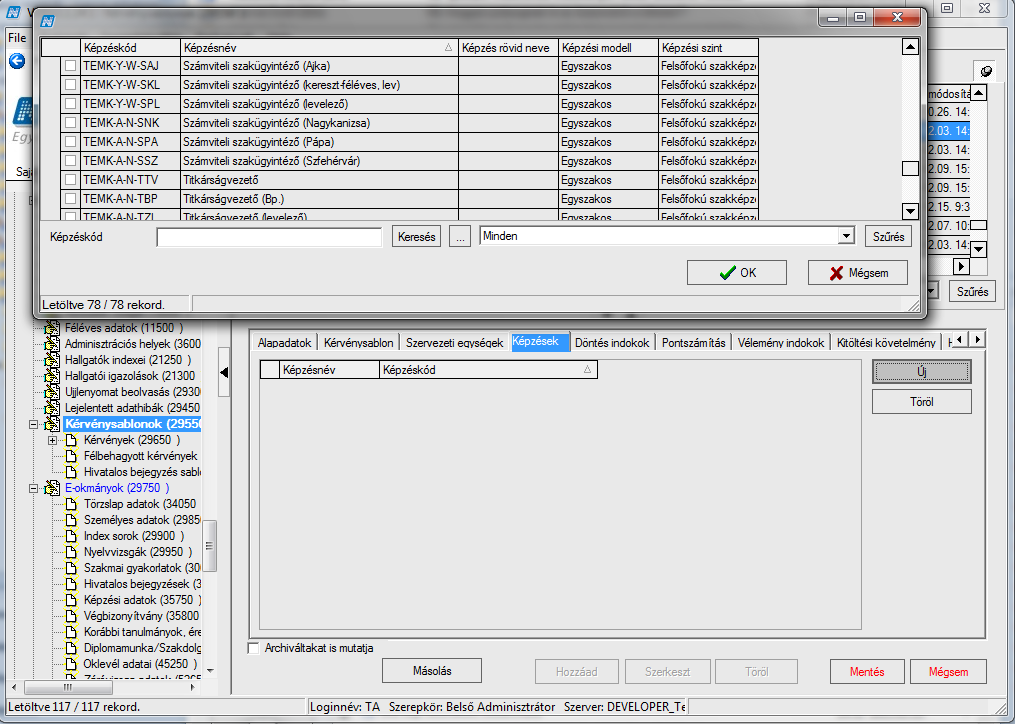
Task: Click folder icon of E-okmányok
Action: 52,489
